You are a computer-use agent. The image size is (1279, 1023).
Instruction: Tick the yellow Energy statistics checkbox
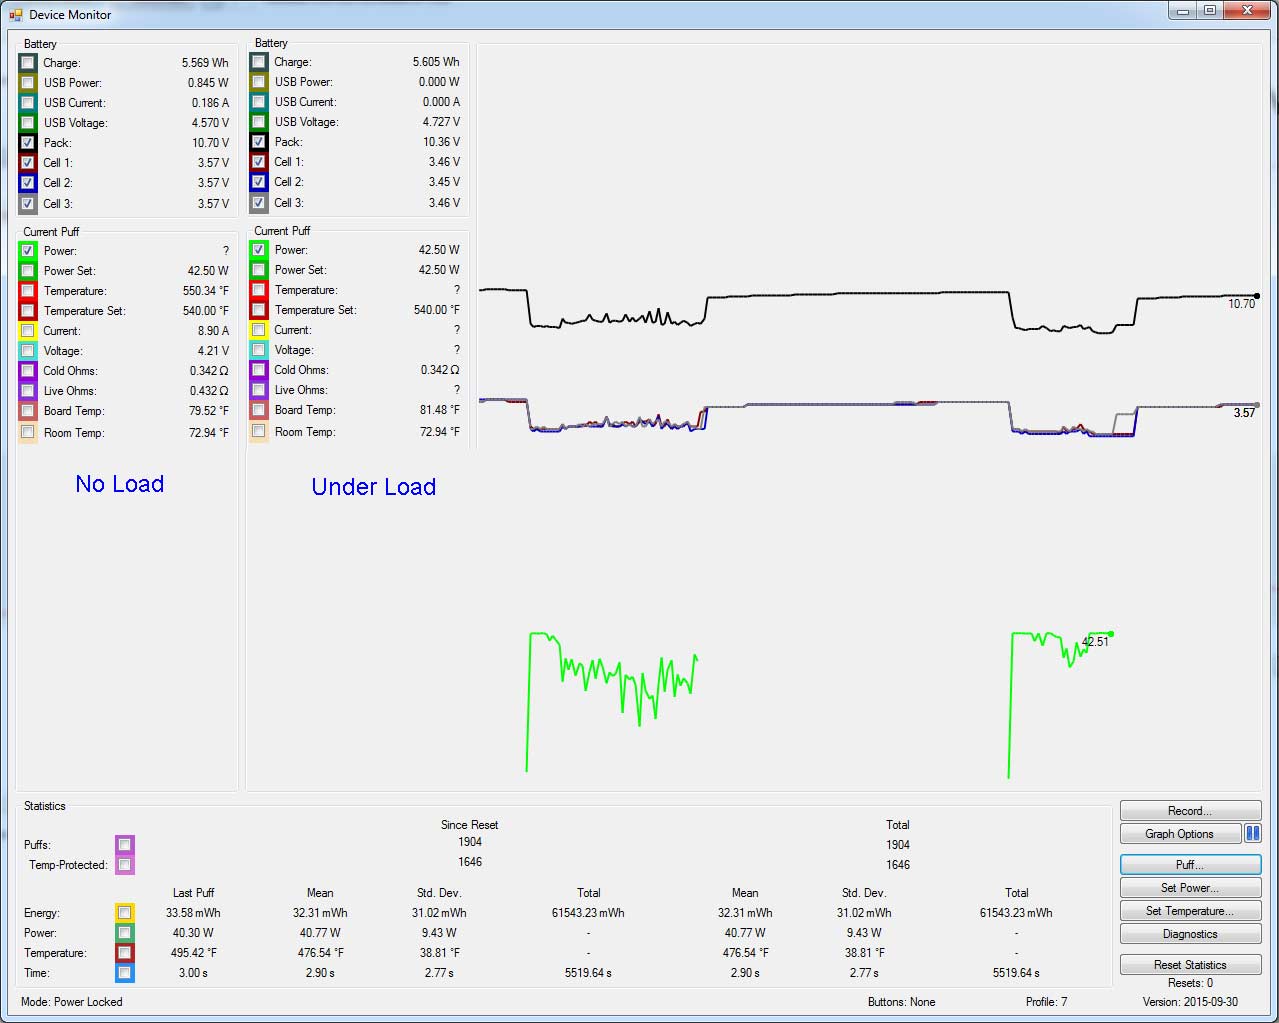124,913
